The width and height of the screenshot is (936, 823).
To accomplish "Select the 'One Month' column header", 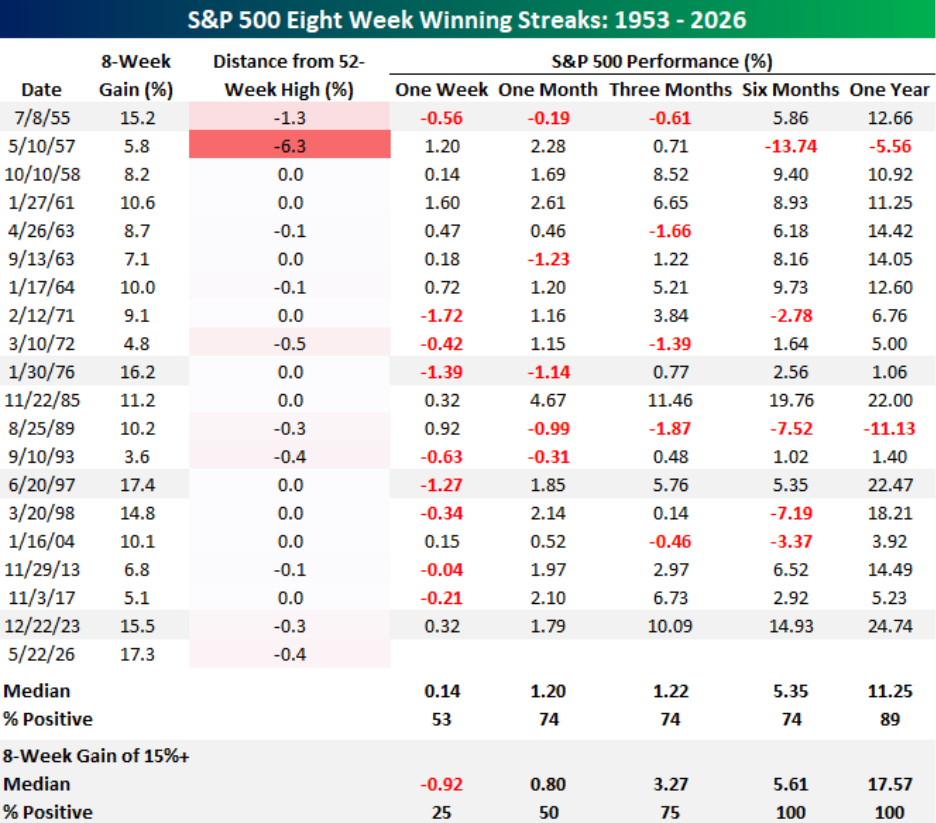I will tap(548, 90).
